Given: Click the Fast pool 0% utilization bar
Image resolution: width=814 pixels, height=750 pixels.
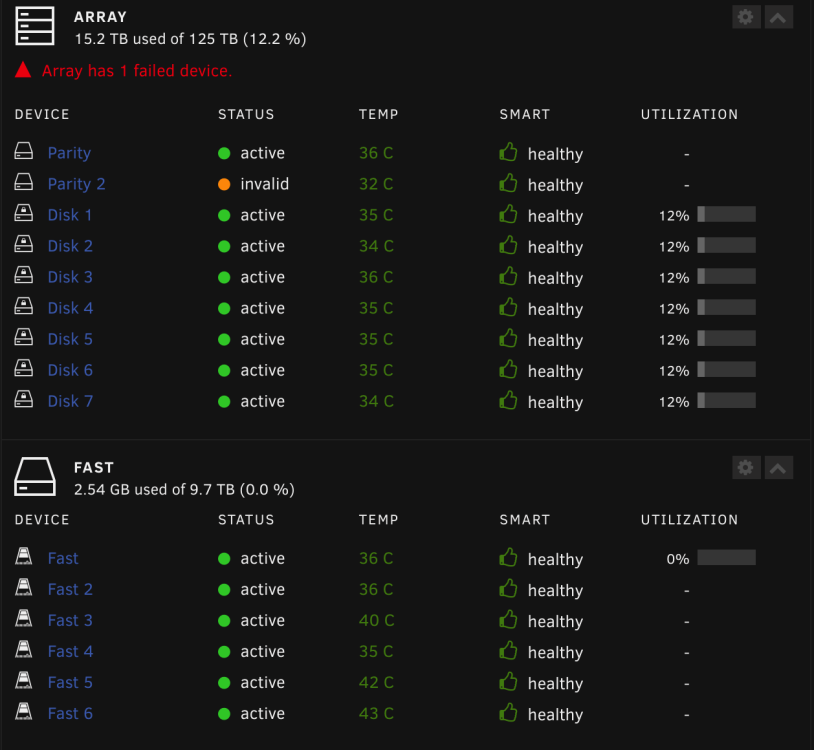Looking at the screenshot, I should coord(726,557).
